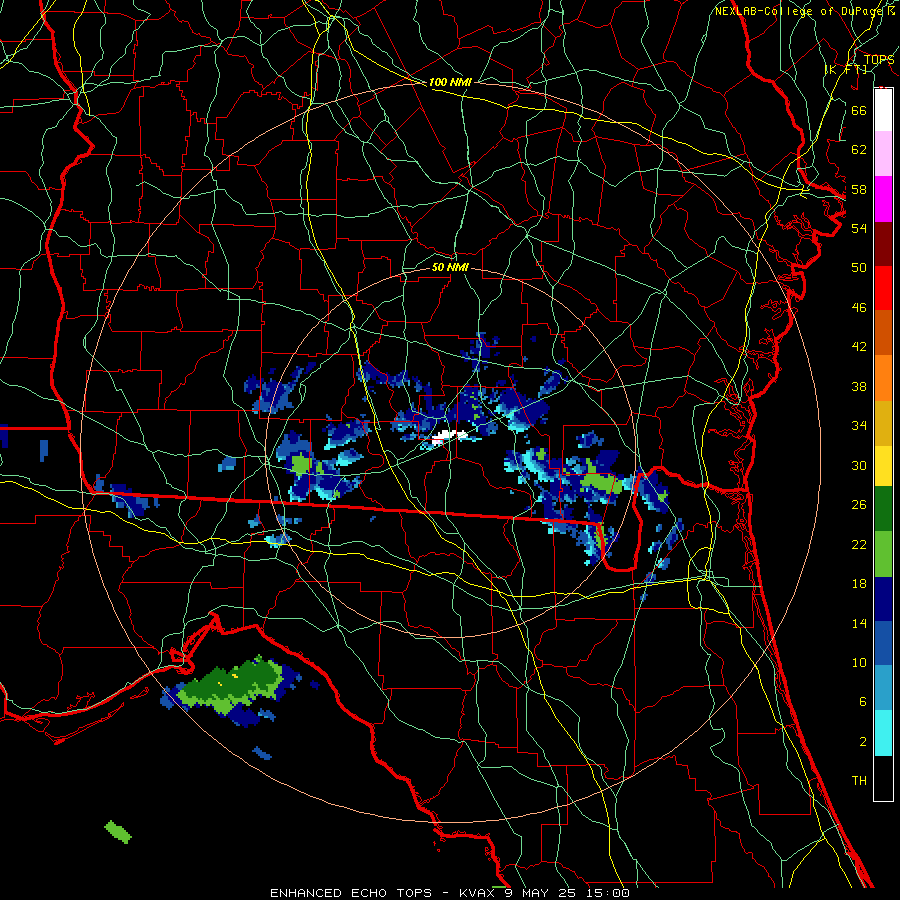Click the isolated green echo at bottom left

pos(118,832)
